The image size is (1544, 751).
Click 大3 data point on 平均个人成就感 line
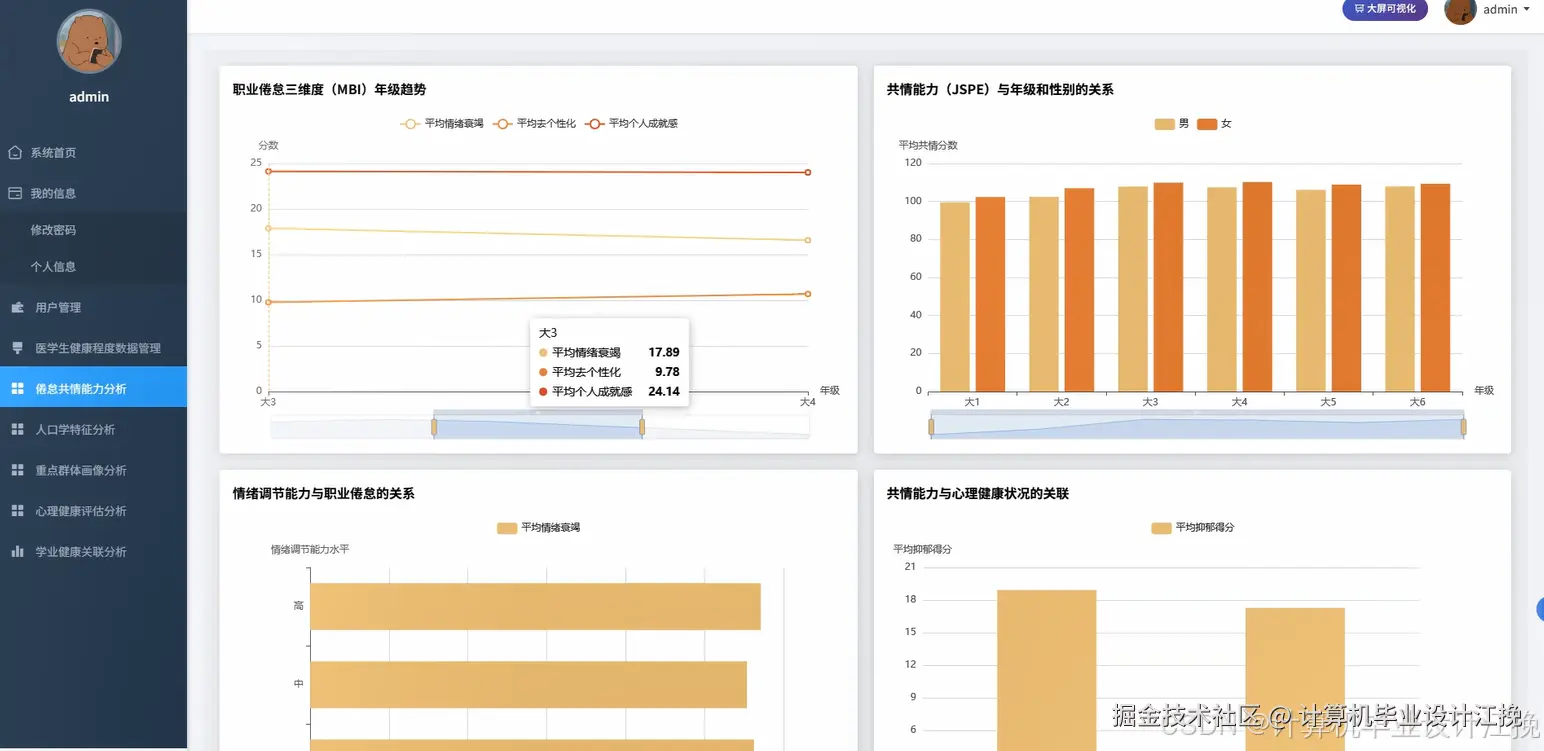269,171
